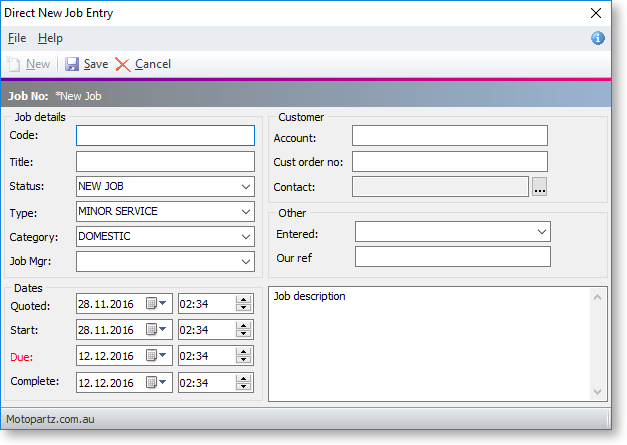Open the Due date calendar picker
627x445 pixels.
156,356
